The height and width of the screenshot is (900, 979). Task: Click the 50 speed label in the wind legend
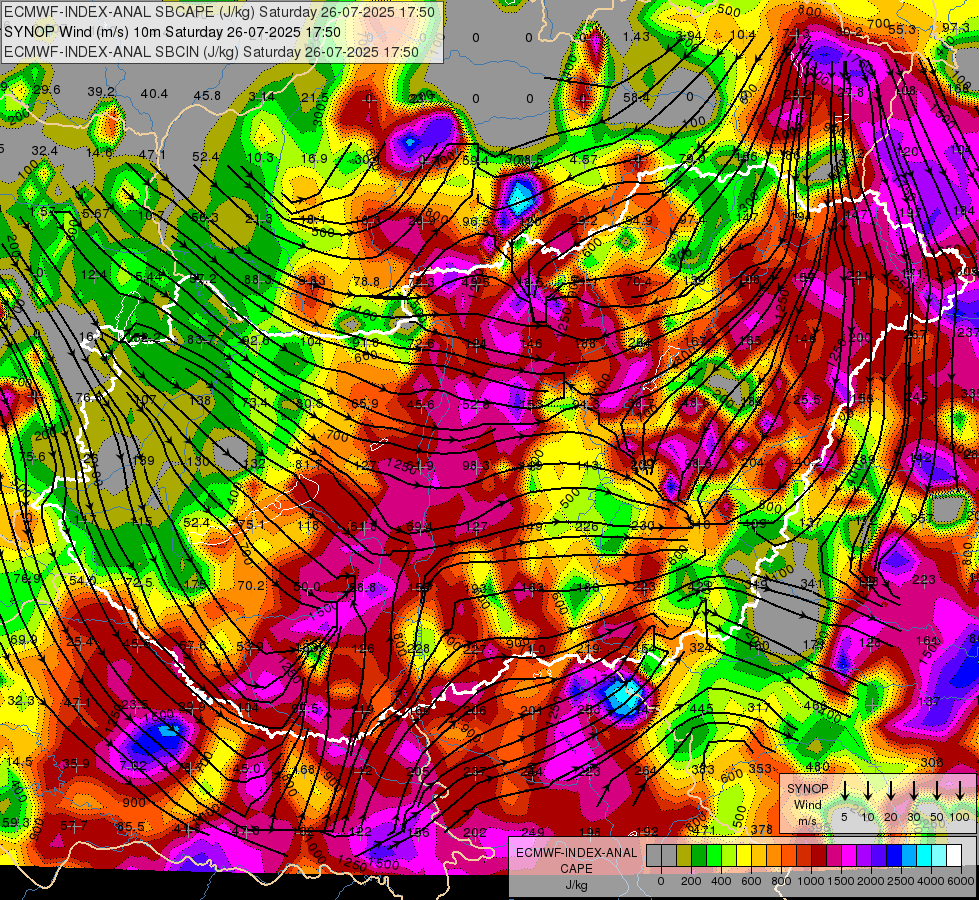point(937,817)
